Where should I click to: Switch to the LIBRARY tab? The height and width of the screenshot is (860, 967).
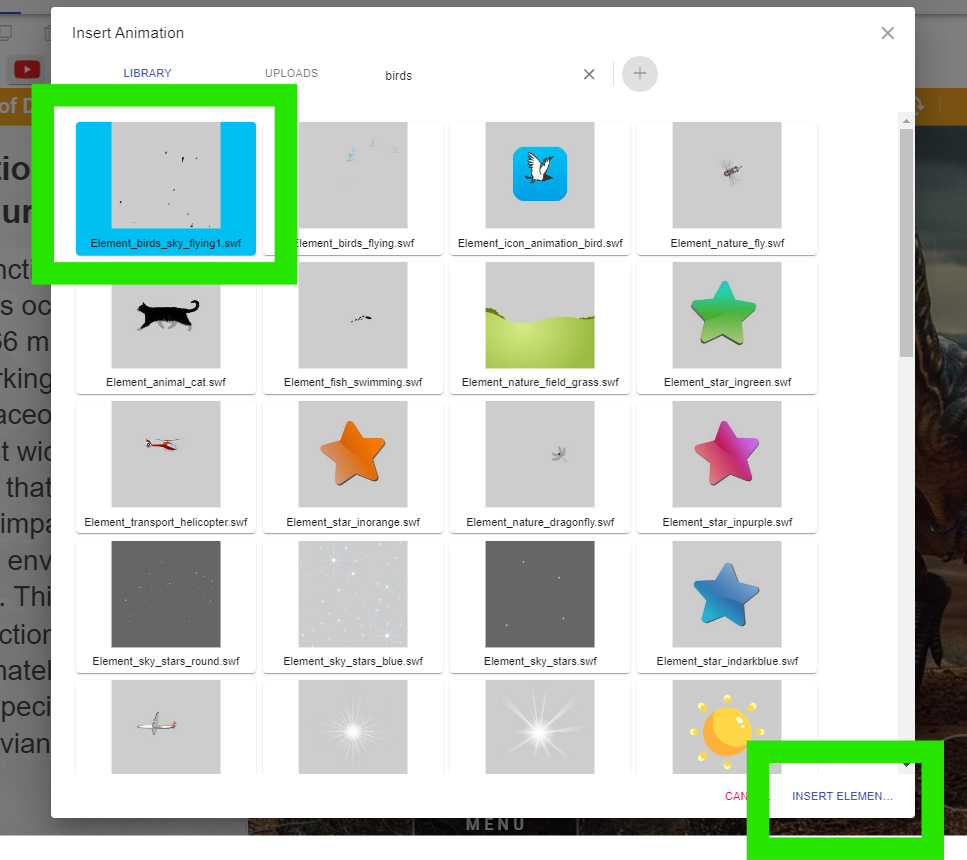147,73
